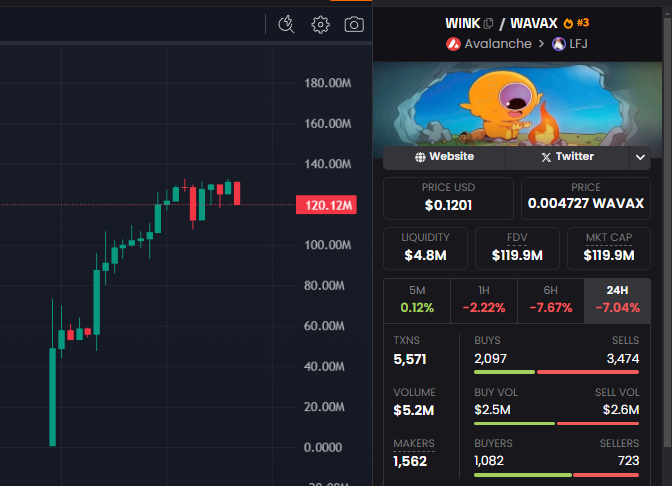Click the last red candlestick on chart
The height and width of the screenshot is (486, 672).
pos(237,193)
